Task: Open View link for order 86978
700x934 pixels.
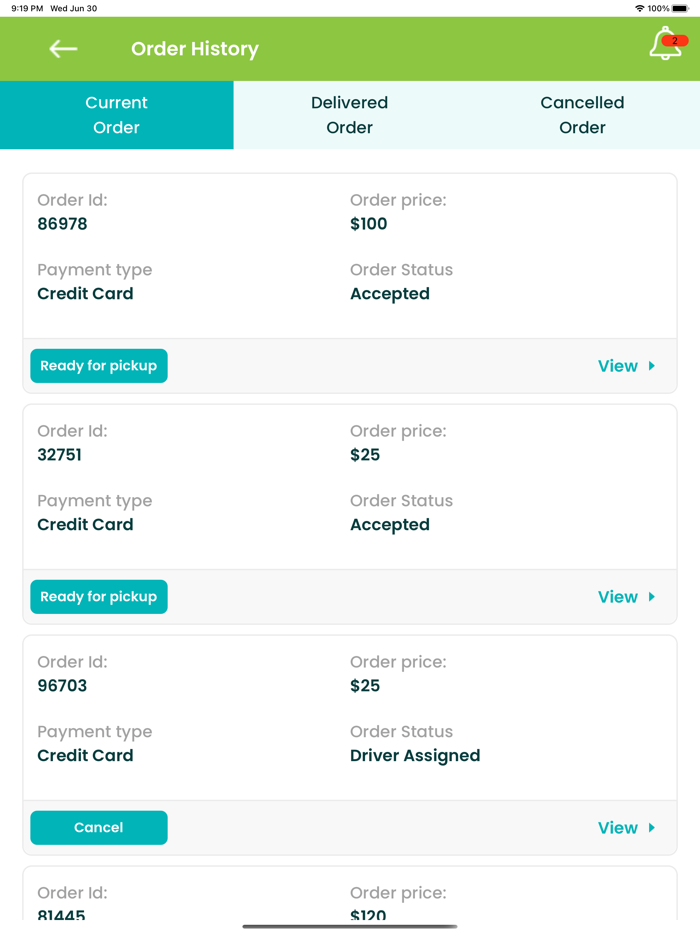Action: 616,366
